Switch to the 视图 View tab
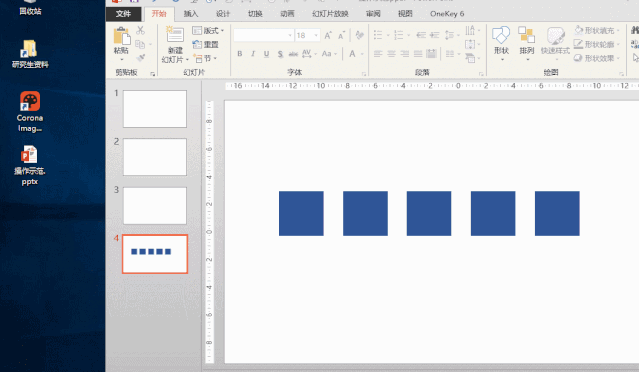The width and height of the screenshot is (639, 372). coord(405,13)
